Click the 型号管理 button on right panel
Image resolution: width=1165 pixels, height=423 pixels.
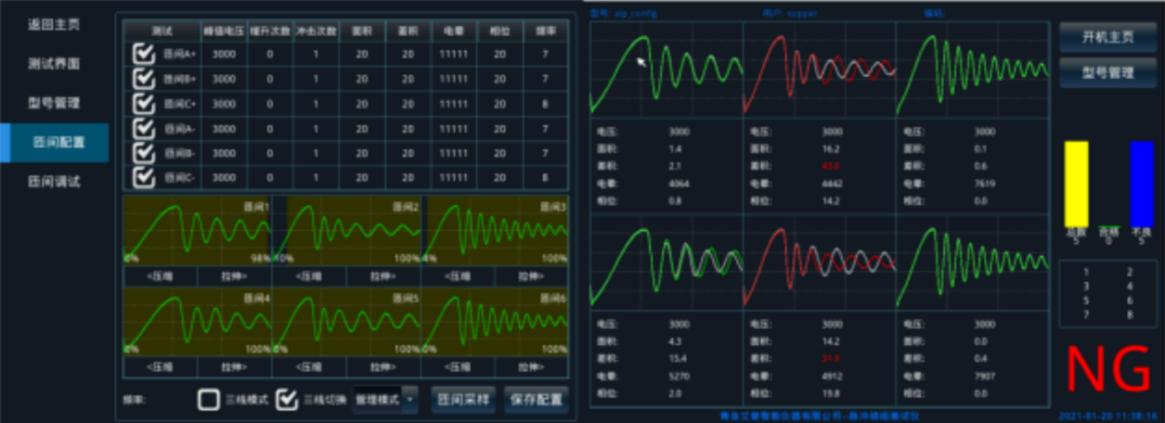click(1107, 73)
